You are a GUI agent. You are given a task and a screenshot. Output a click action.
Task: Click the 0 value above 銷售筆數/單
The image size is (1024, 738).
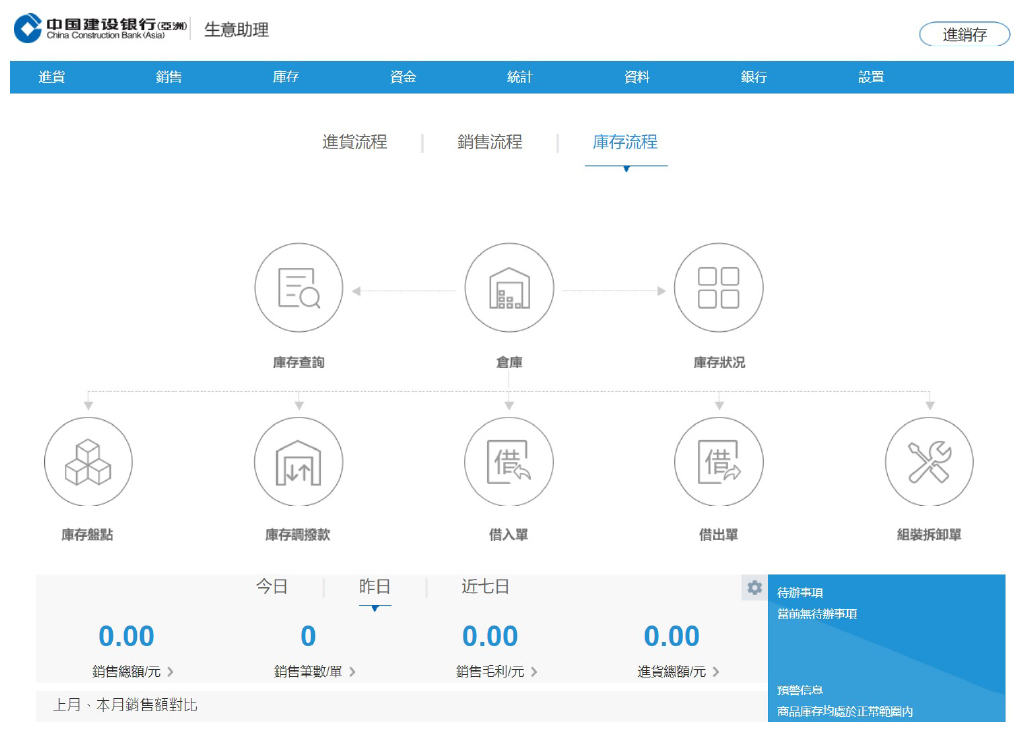[x=308, y=636]
